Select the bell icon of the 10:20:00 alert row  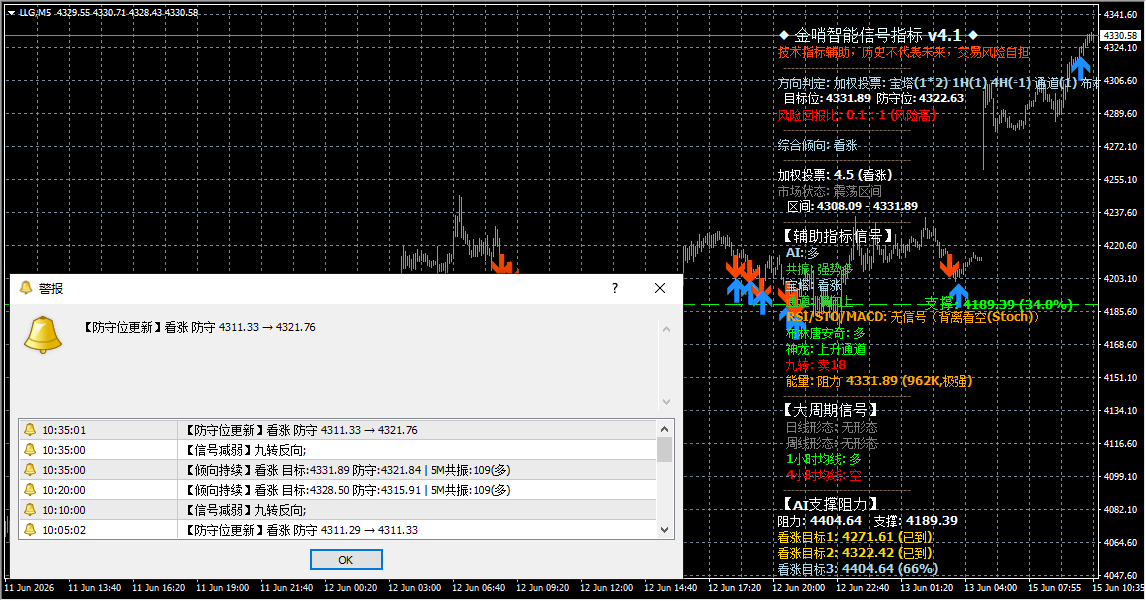click(x=30, y=490)
